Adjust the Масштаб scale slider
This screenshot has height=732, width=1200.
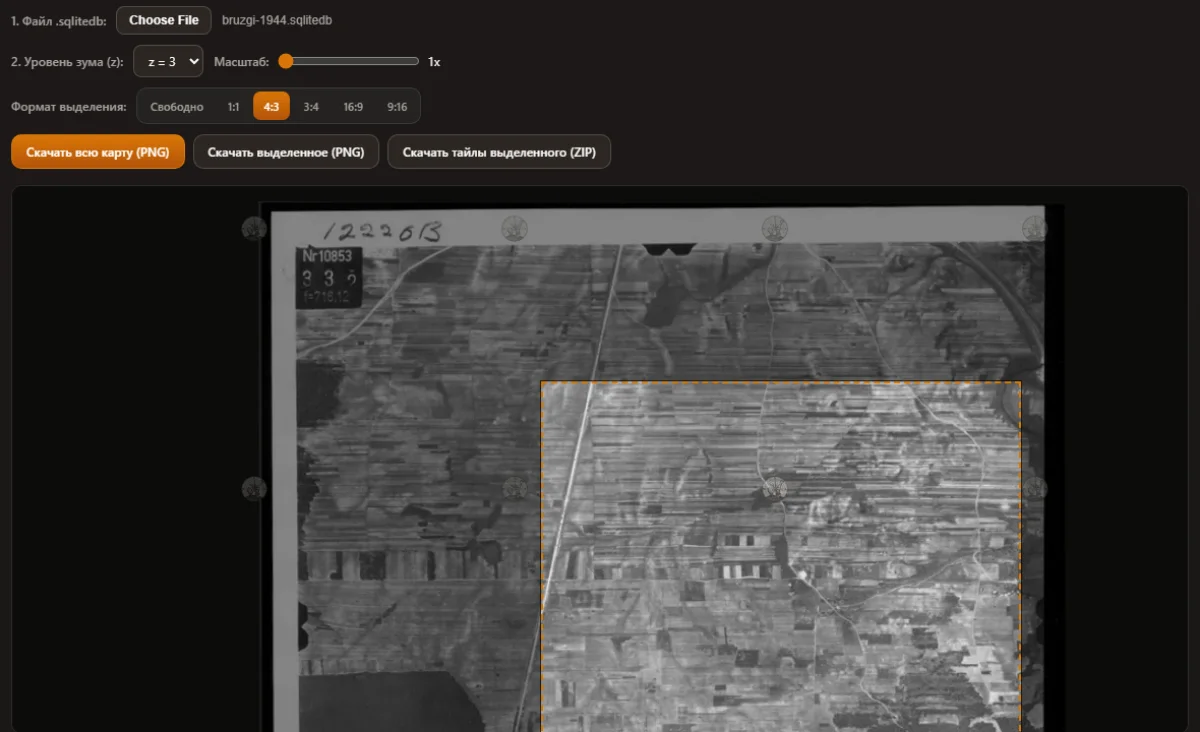tap(348, 61)
